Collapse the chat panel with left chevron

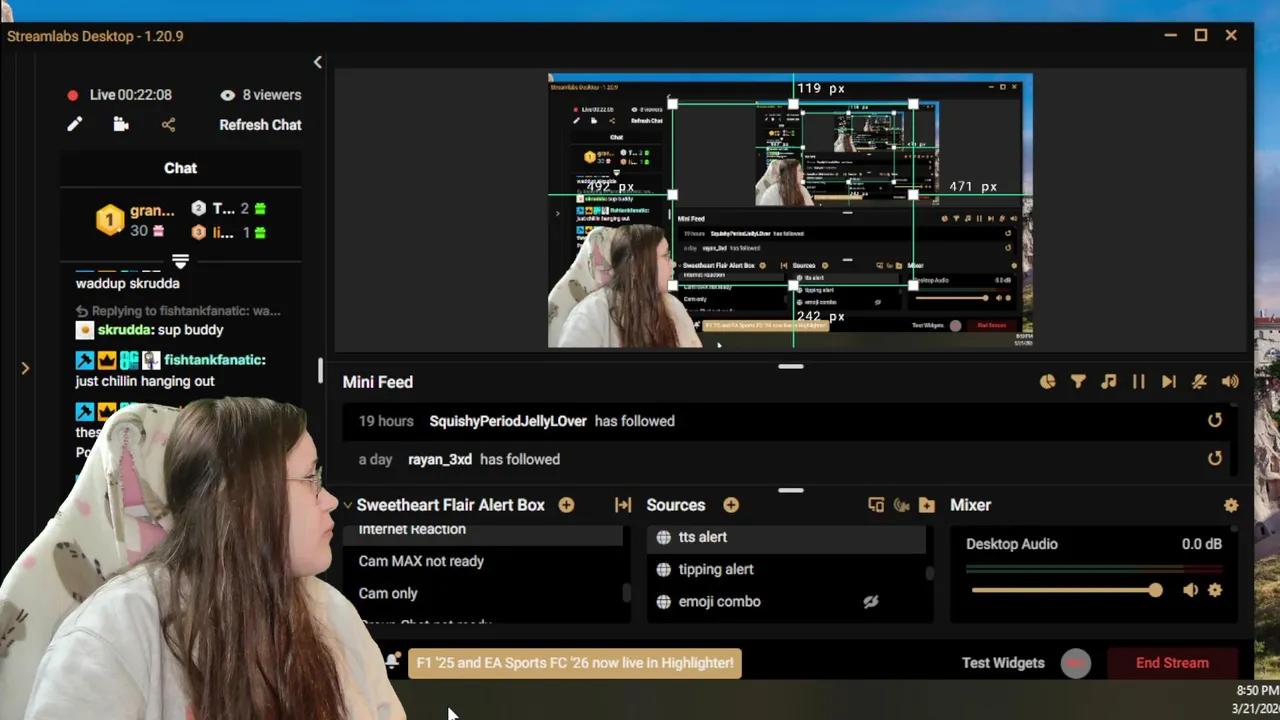[x=318, y=62]
